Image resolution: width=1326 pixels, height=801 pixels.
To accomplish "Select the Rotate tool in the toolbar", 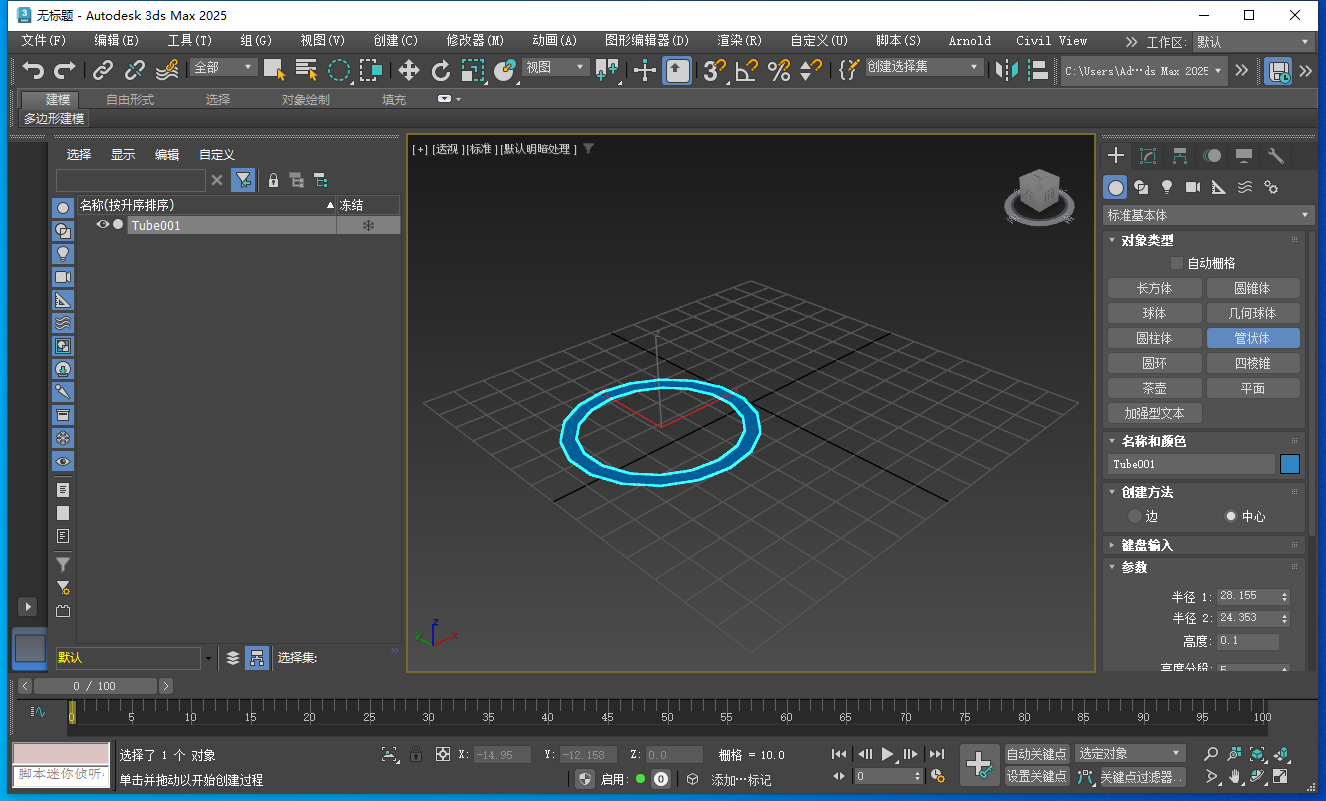I will tap(442, 70).
